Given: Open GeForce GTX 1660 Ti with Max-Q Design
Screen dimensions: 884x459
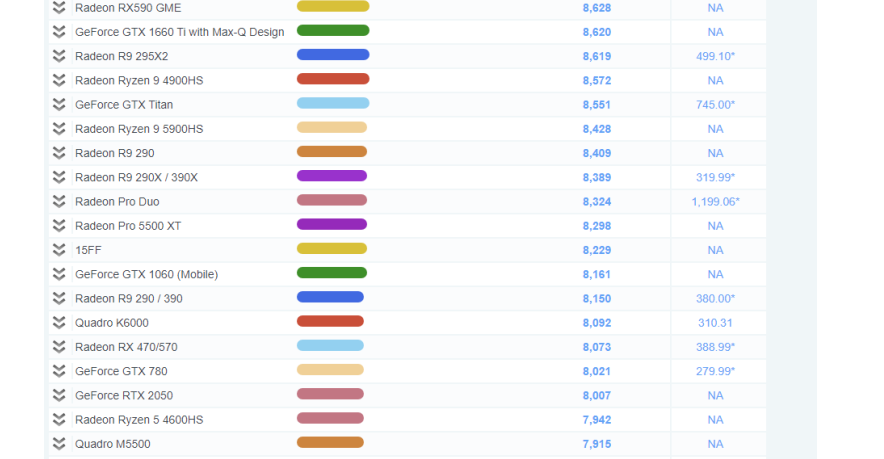Looking at the screenshot, I should pyautogui.click(x=179, y=32).
